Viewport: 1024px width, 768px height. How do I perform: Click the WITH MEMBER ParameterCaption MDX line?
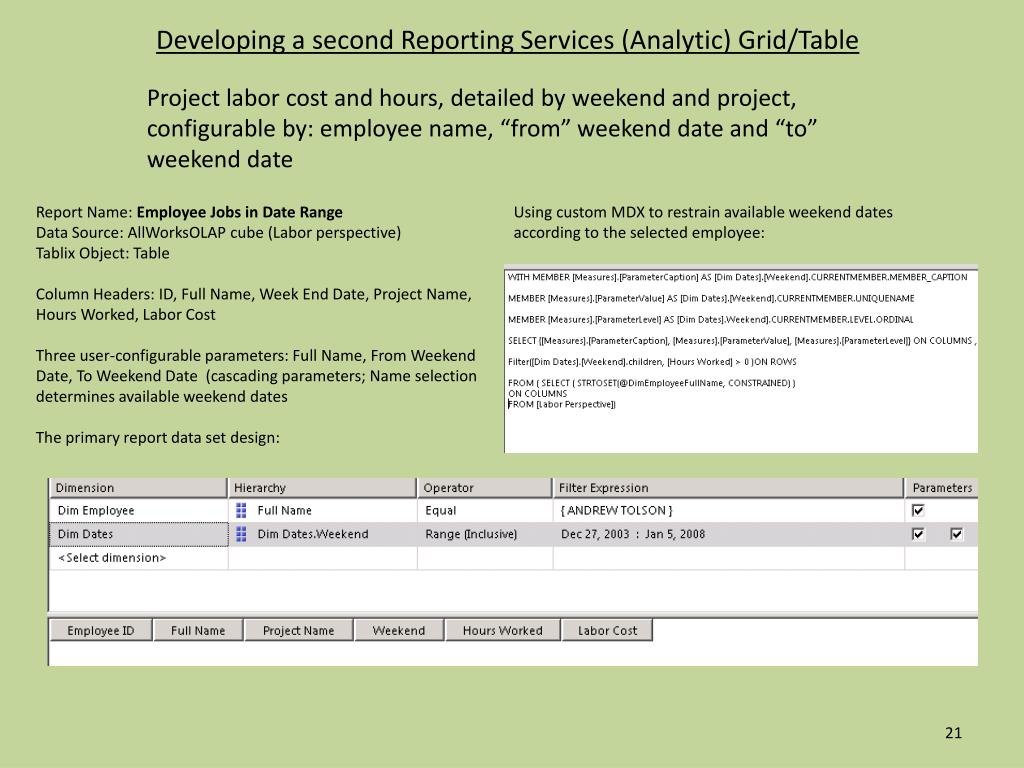click(737, 277)
